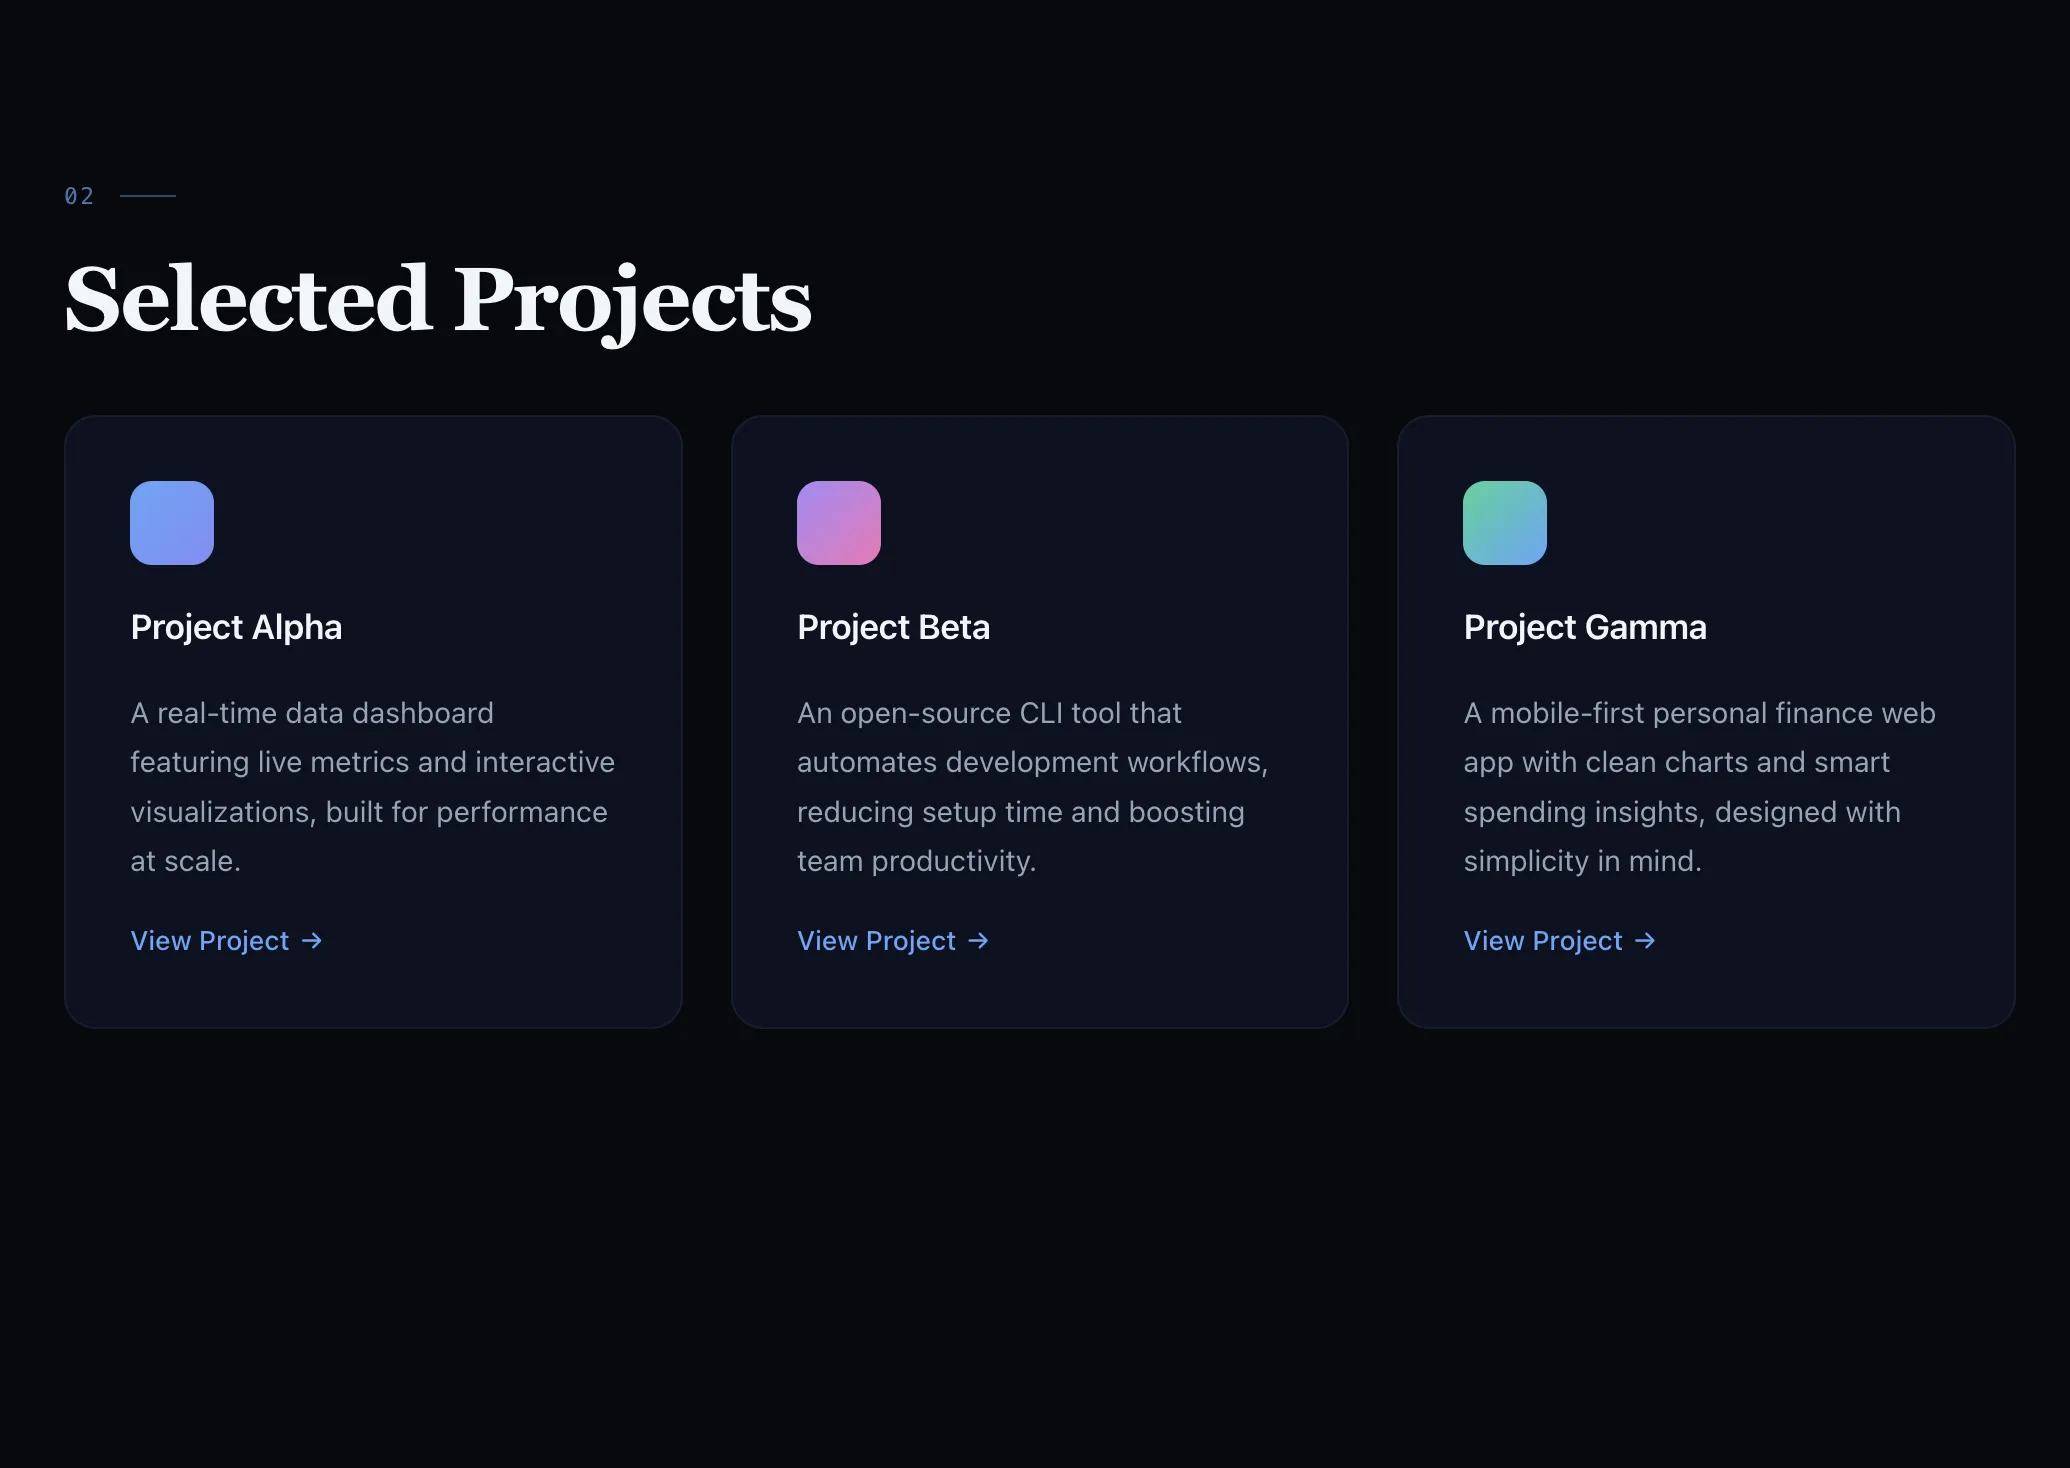Click the blue gradient icon for Project Alpha

coord(171,522)
